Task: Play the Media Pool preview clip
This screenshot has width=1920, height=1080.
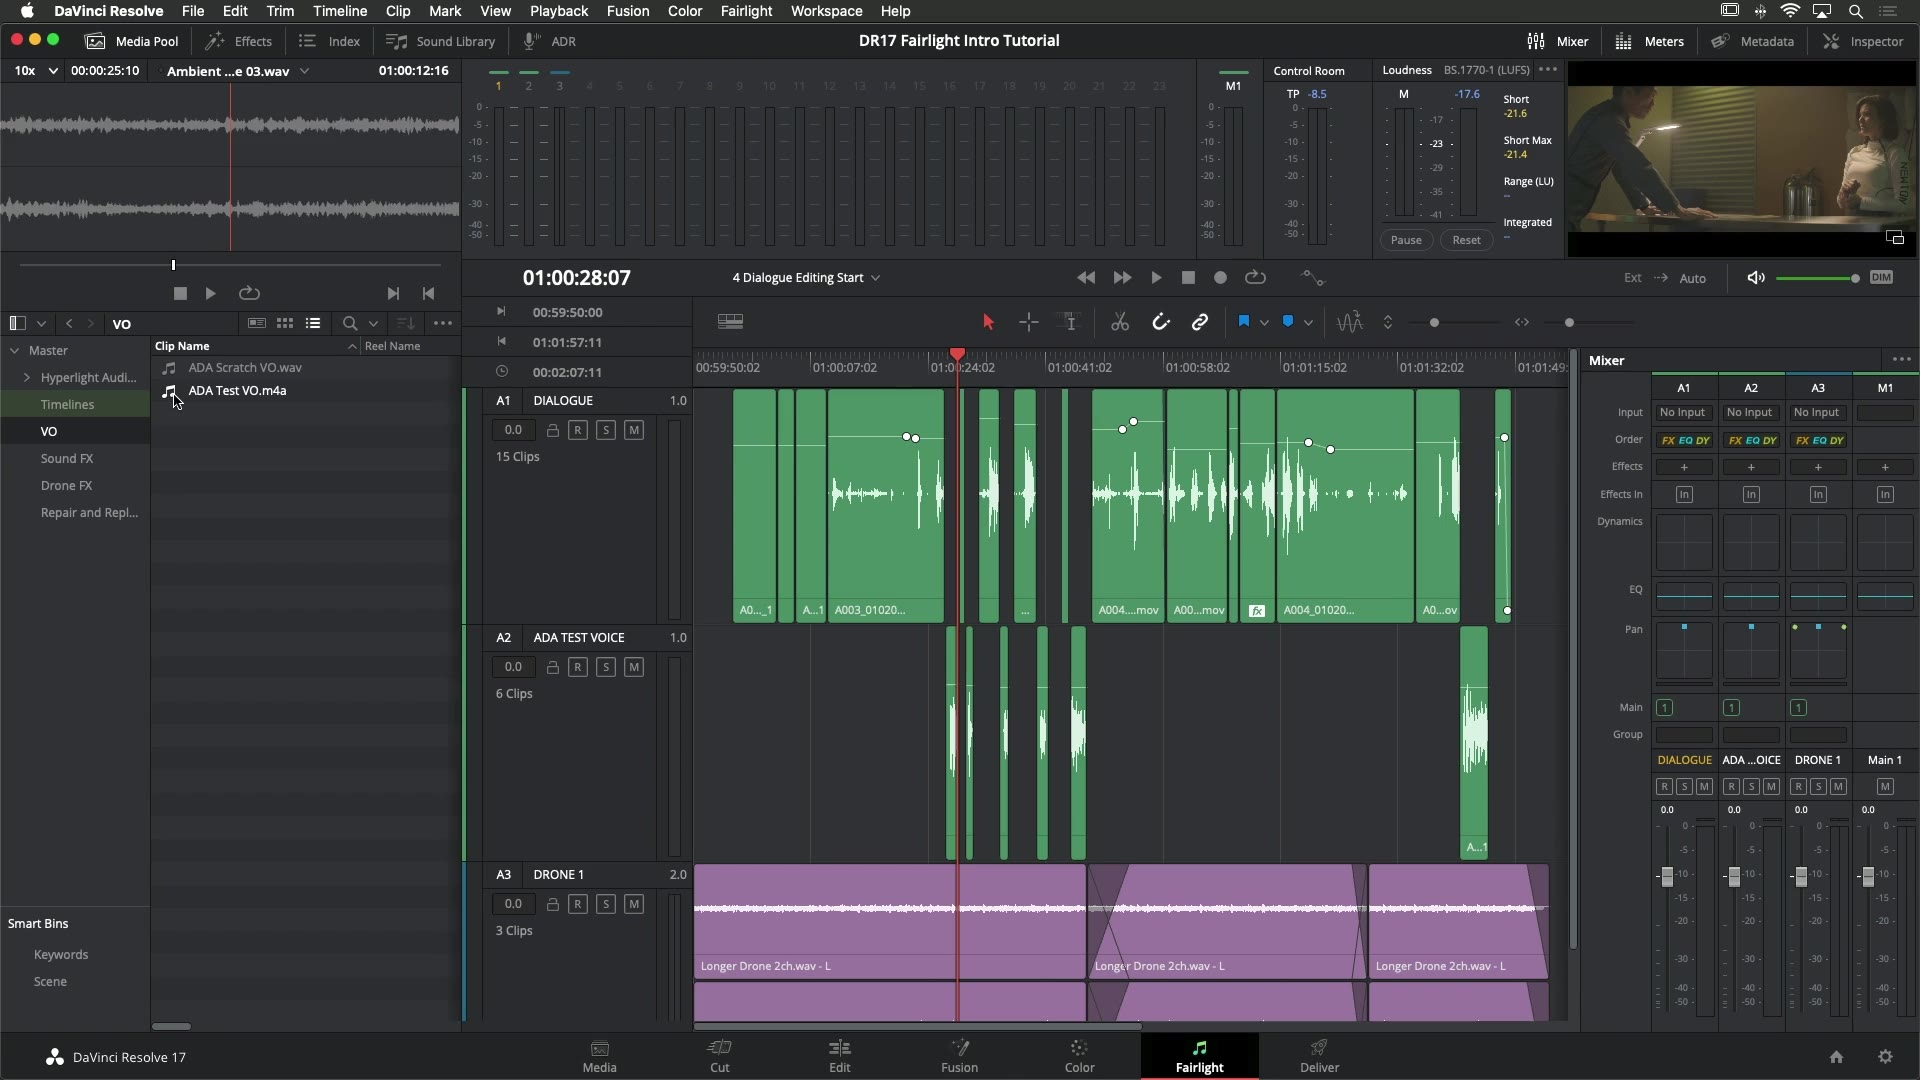Action: pyautogui.click(x=210, y=294)
